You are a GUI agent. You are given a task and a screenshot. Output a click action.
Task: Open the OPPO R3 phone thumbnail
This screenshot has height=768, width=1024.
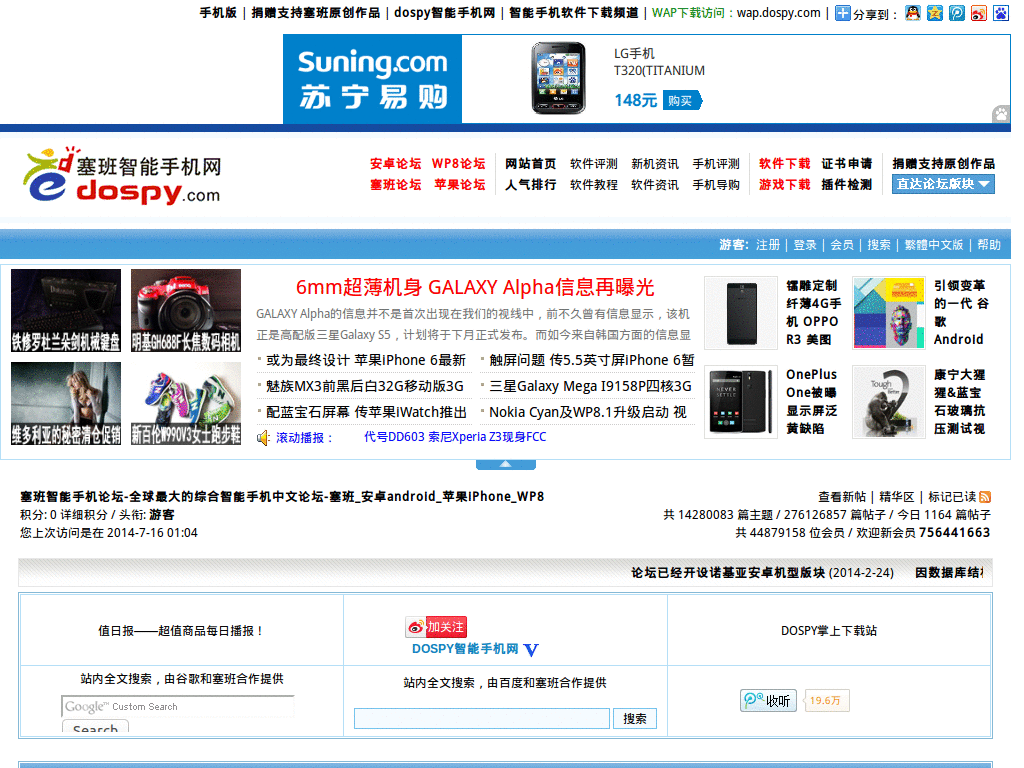[741, 313]
